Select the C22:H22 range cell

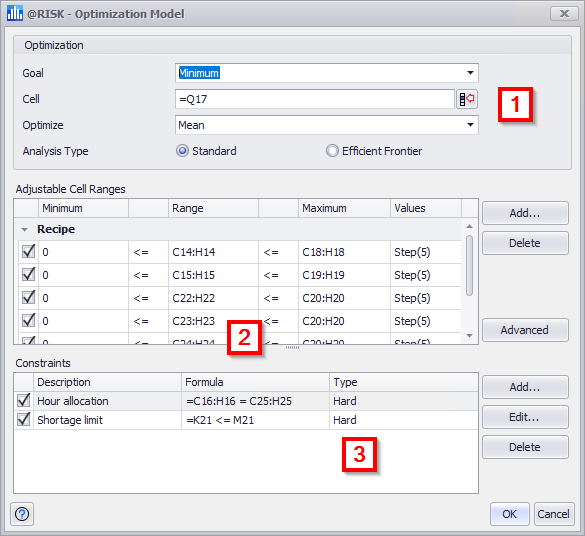tap(213, 298)
